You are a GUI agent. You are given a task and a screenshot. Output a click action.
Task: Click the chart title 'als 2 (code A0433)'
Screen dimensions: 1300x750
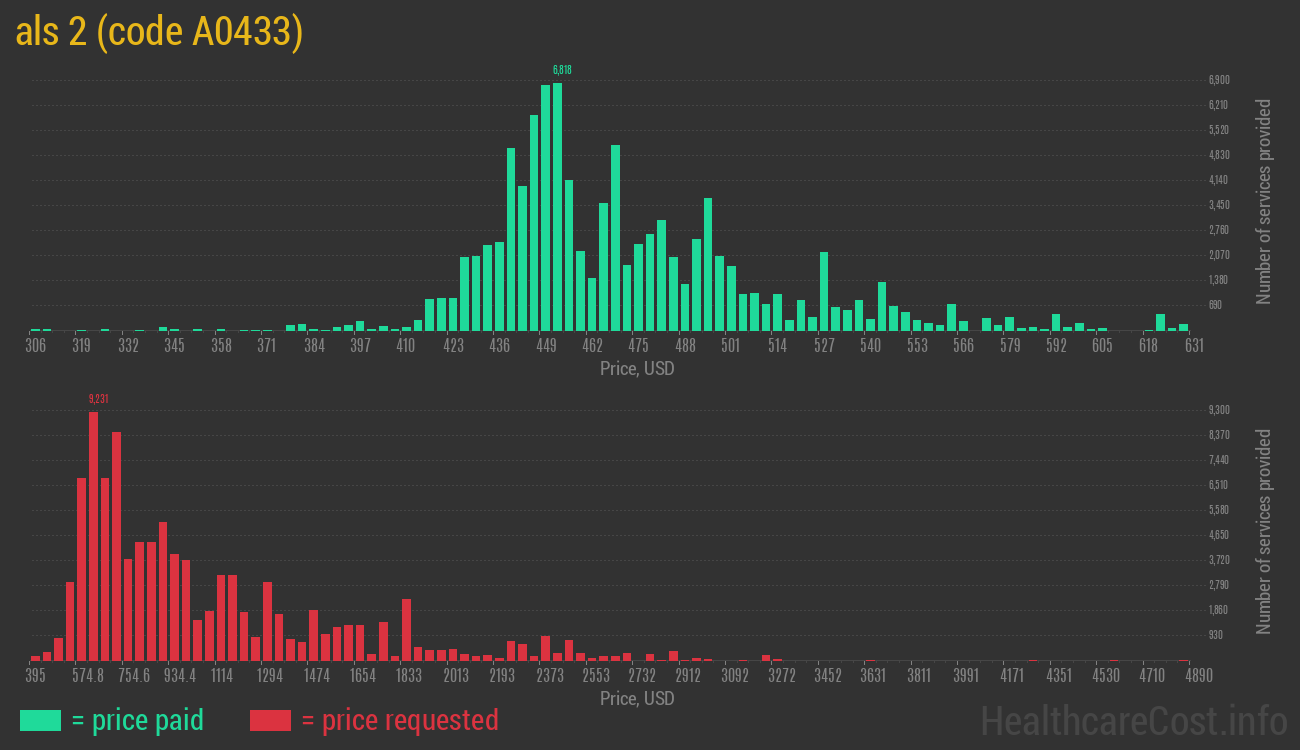coord(159,32)
